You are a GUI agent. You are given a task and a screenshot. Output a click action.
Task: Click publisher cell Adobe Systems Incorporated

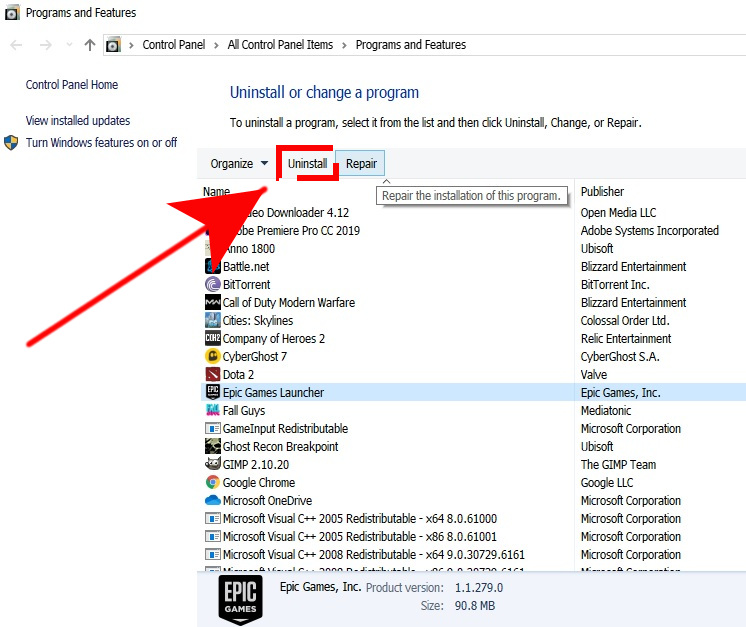649,230
